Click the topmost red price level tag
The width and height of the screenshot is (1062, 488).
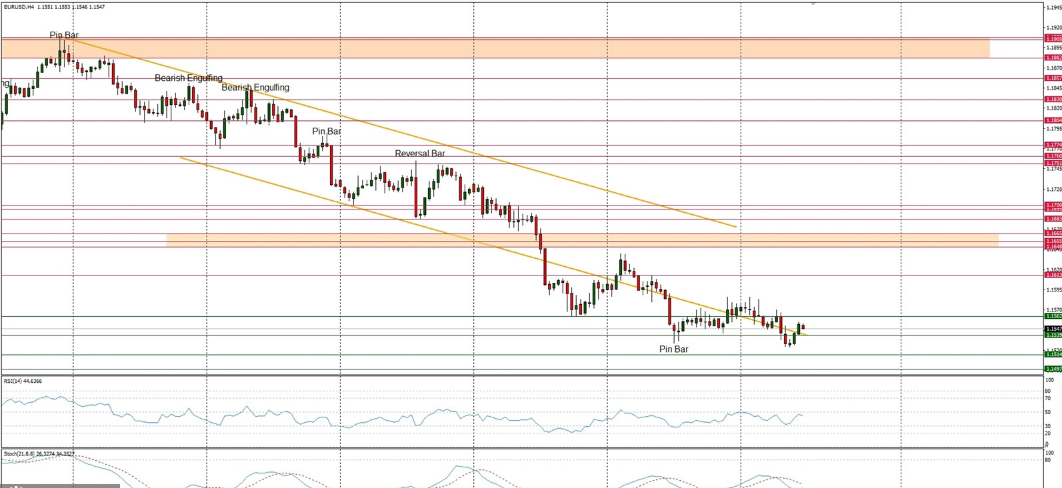point(1052,39)
